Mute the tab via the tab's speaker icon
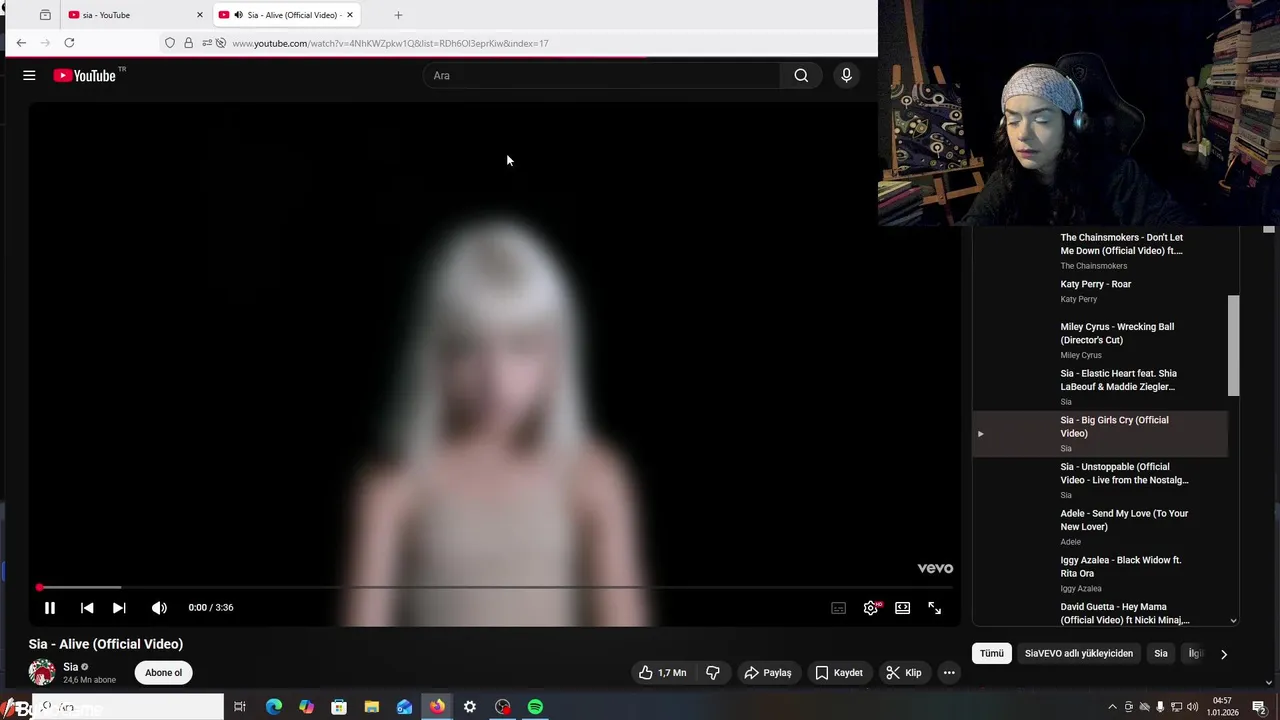Screen dimensions: 1280x720 pyautogui.click(x=238, y=15)
